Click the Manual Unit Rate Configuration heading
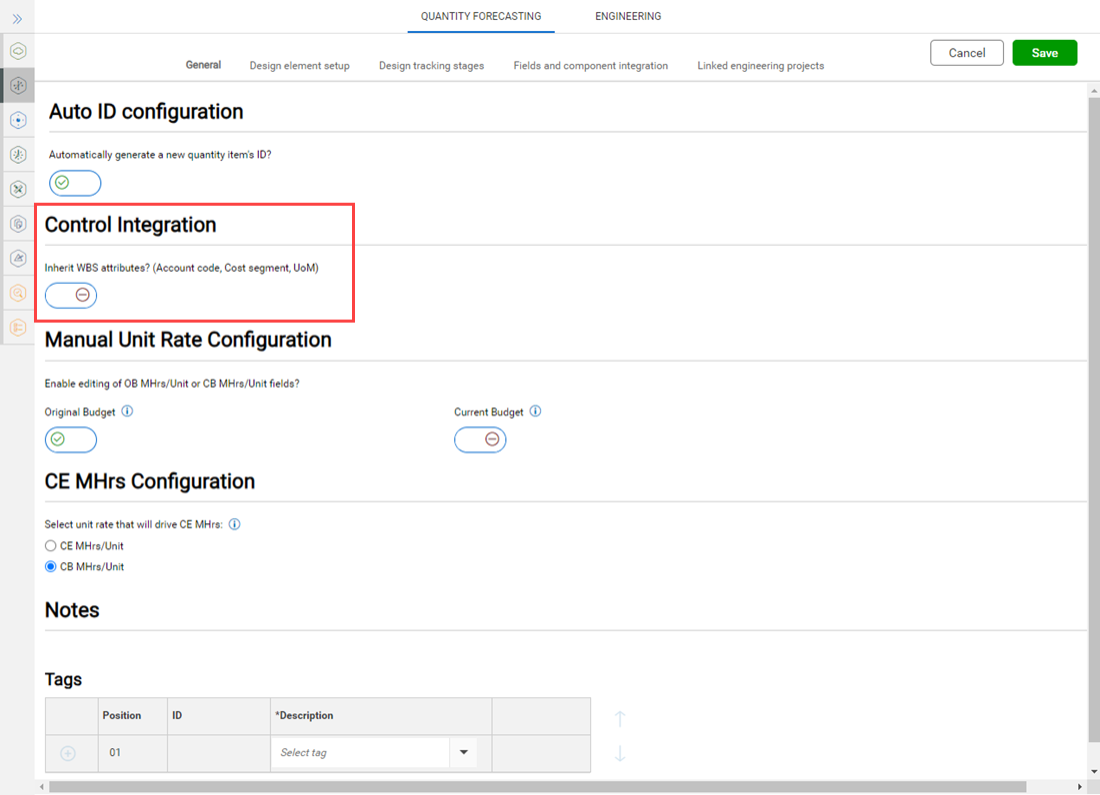 pyautogui.click(x=188, y=340)
